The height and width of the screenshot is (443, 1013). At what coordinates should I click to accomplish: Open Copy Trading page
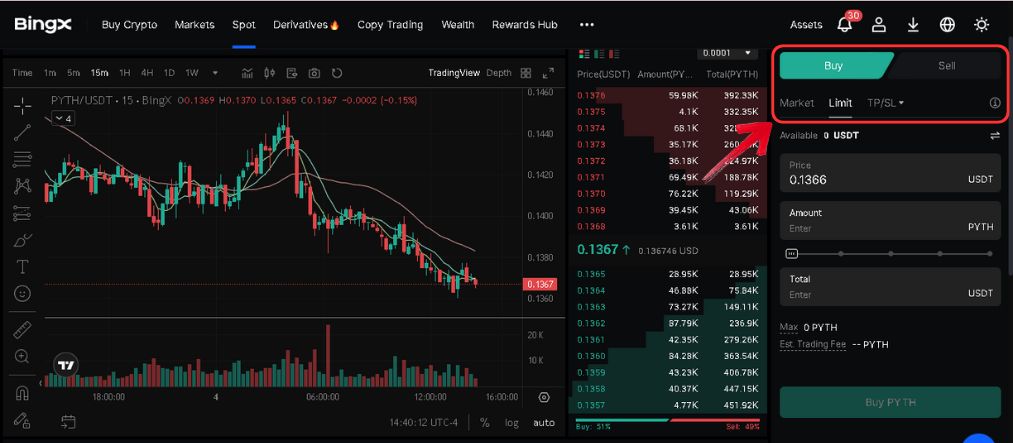[390, 25]
